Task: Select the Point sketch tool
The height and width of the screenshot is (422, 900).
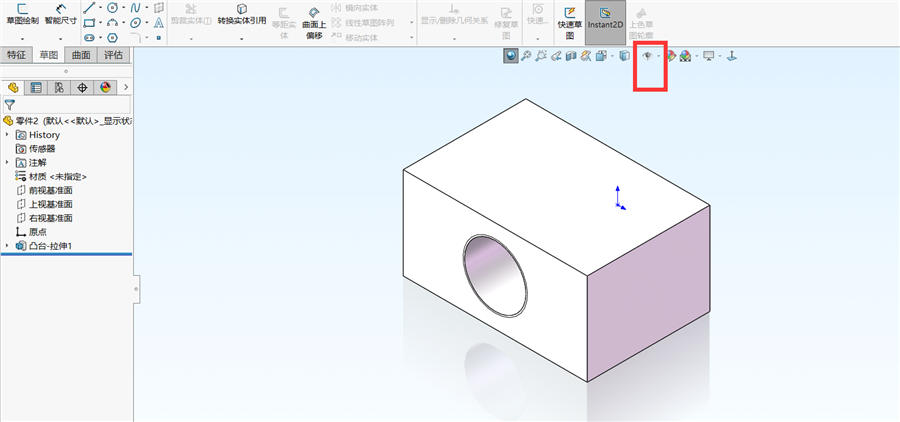Action: point(159,38)
